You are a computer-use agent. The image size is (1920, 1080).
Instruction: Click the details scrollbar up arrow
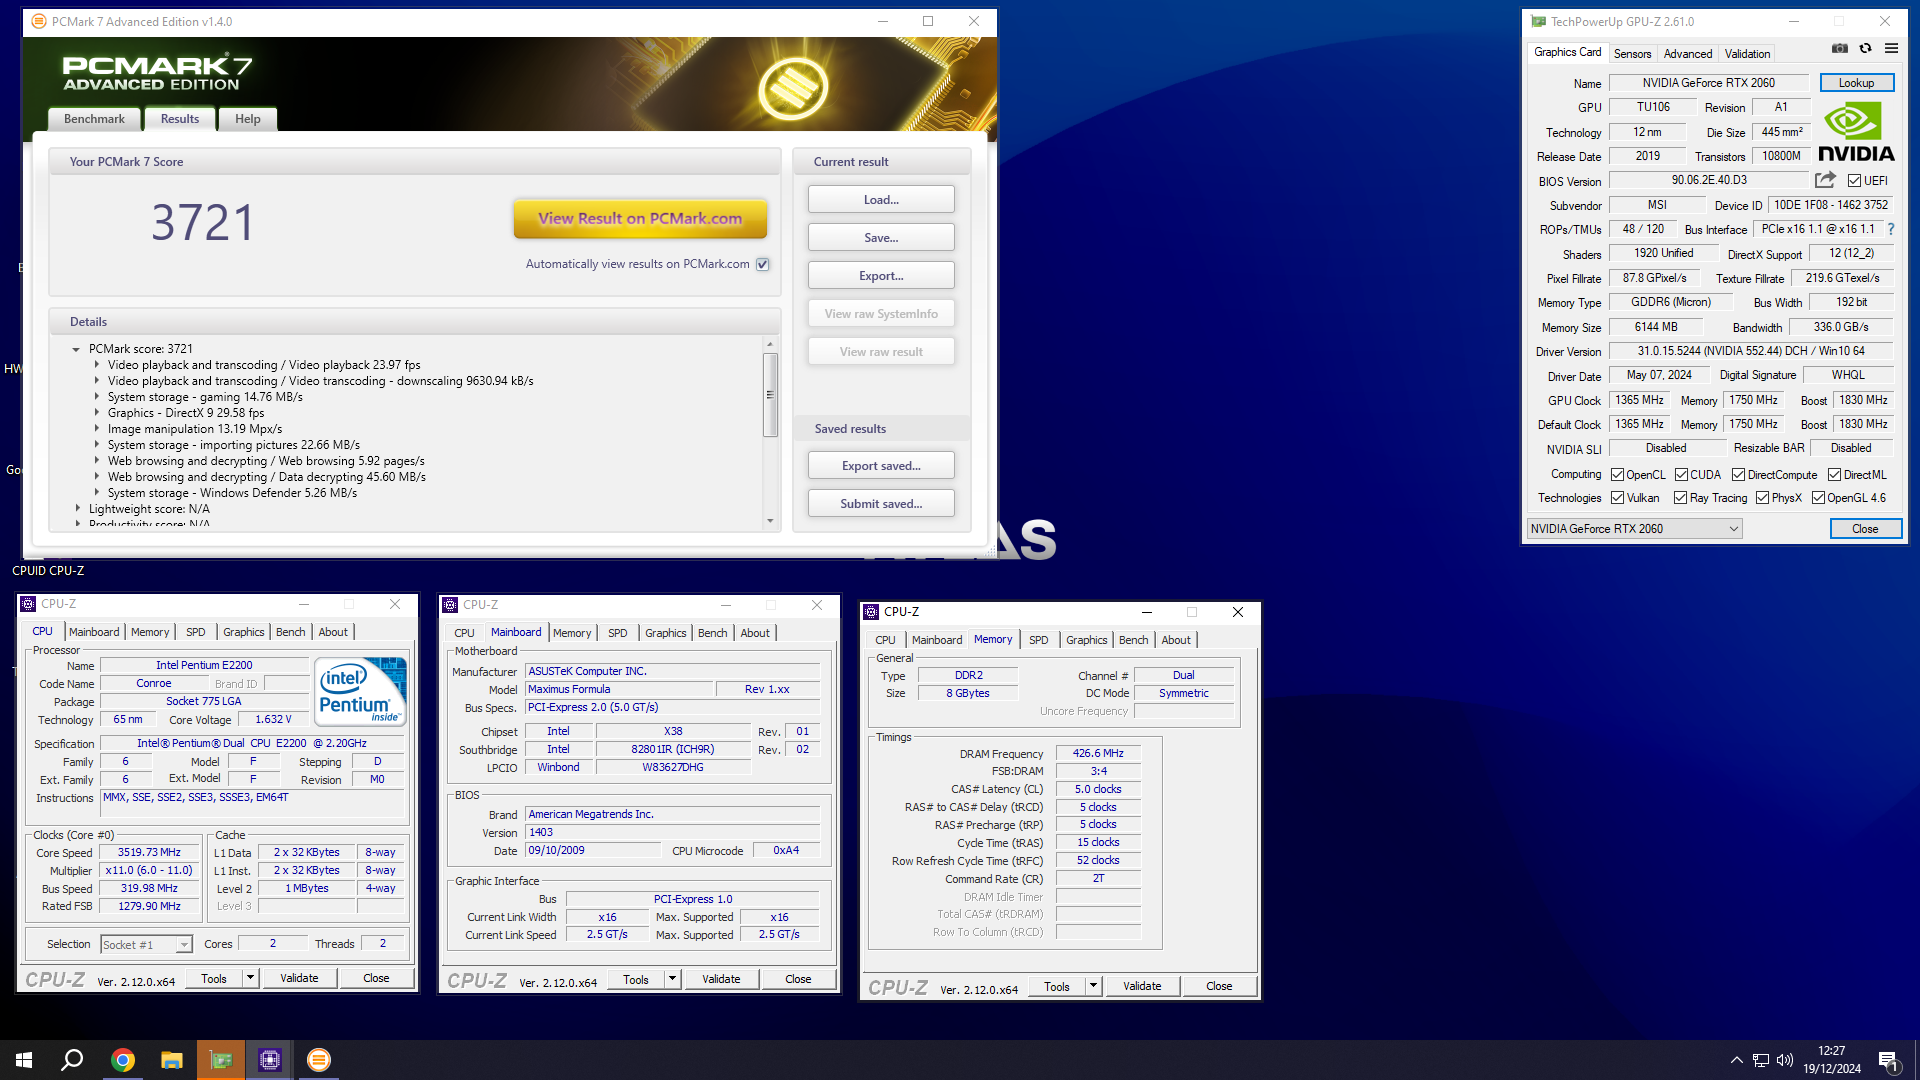click(x=770, y=344)
